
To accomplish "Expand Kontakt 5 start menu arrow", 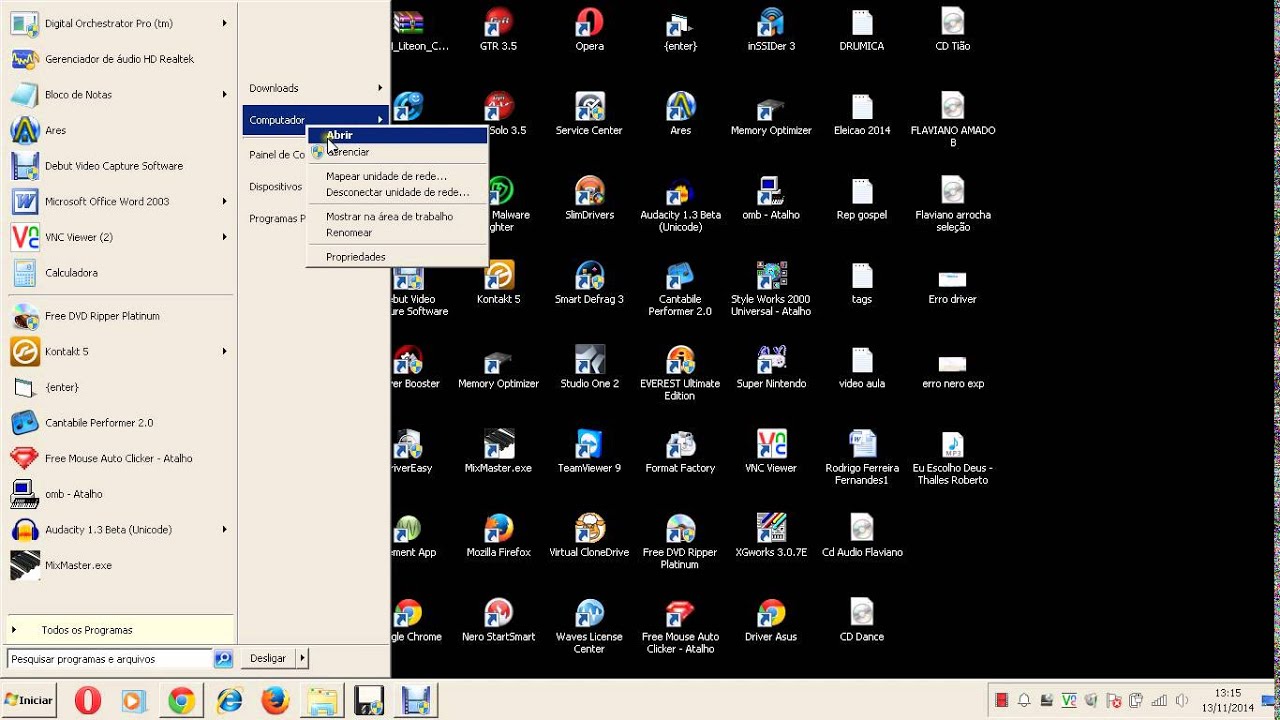I will tap(224, 351).
